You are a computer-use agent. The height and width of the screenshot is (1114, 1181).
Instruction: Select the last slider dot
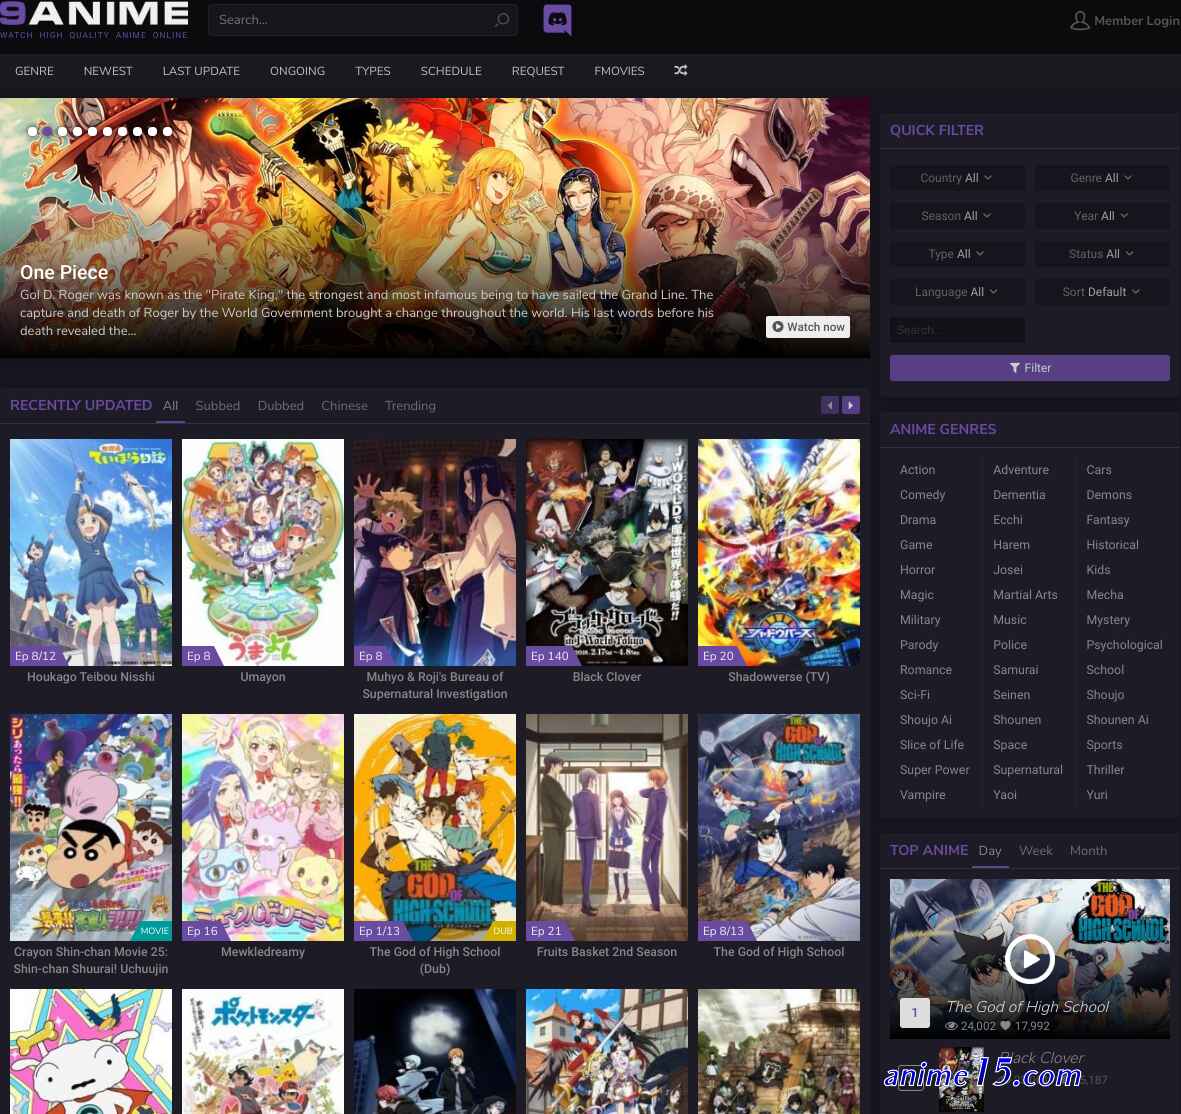167,131
